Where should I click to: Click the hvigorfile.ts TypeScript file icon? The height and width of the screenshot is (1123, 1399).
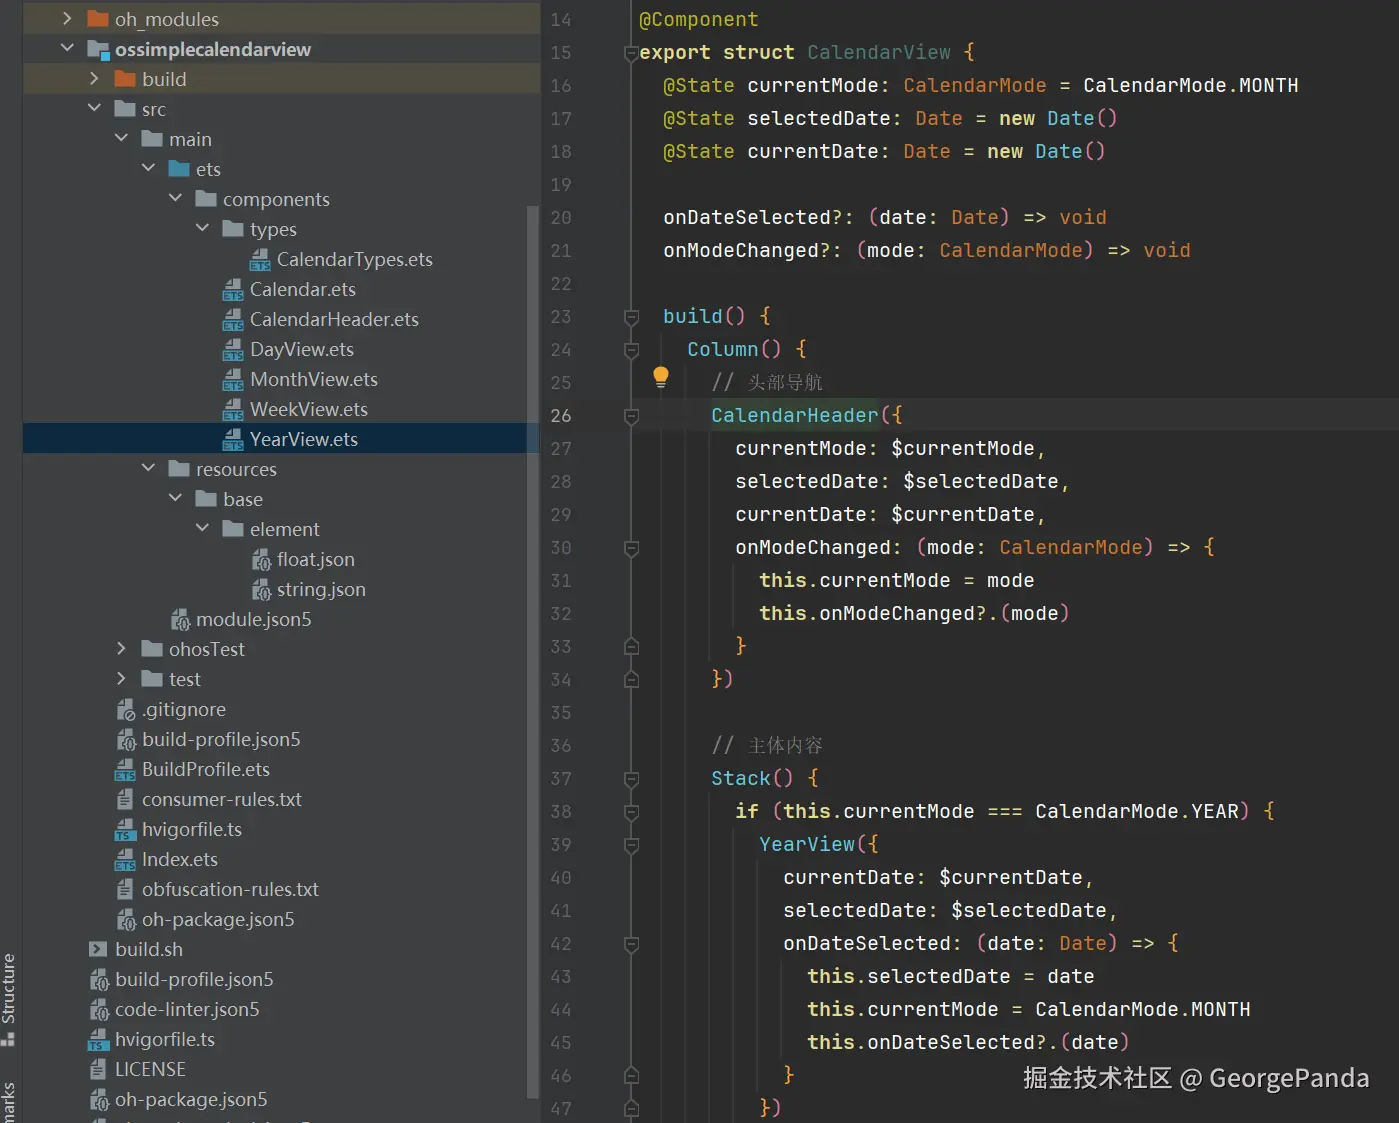pyautogui.click(x=125, y=830)
